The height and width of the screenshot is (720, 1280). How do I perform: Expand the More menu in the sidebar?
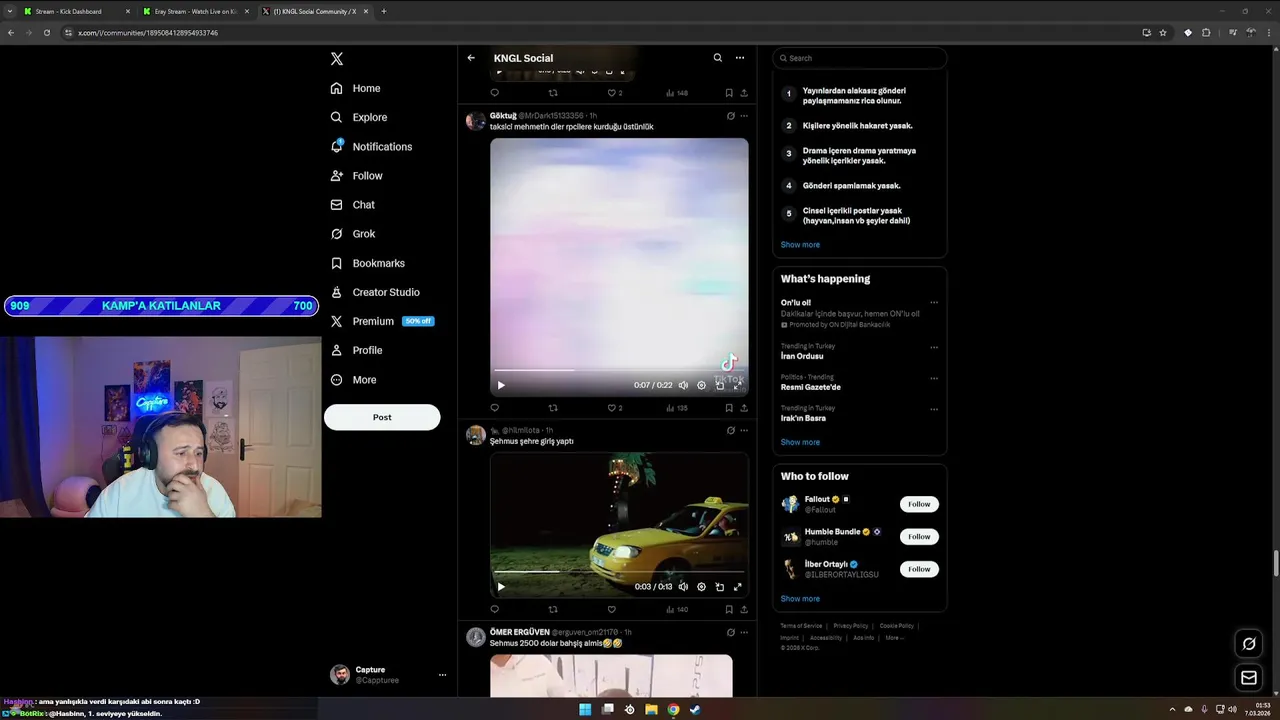(x=354, y=379)
